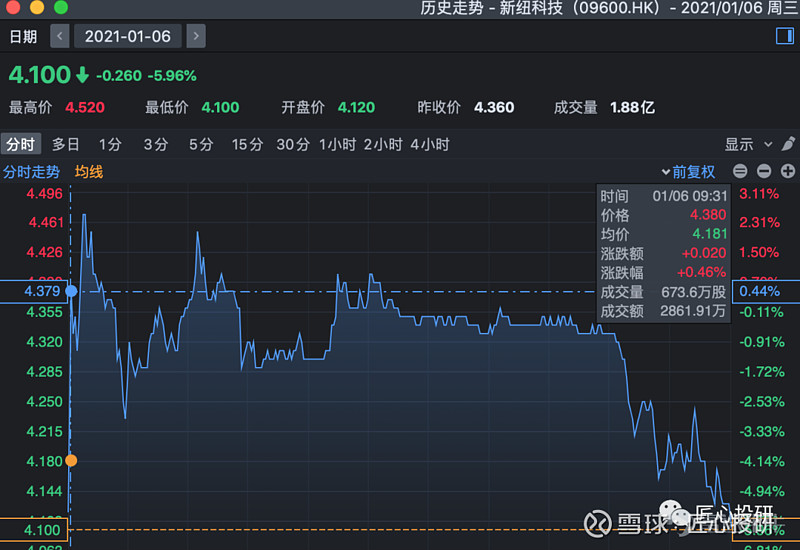Open the 前复权 adjustment dropdown
Viewport: 800px width, 550px height.
(688, 172)
